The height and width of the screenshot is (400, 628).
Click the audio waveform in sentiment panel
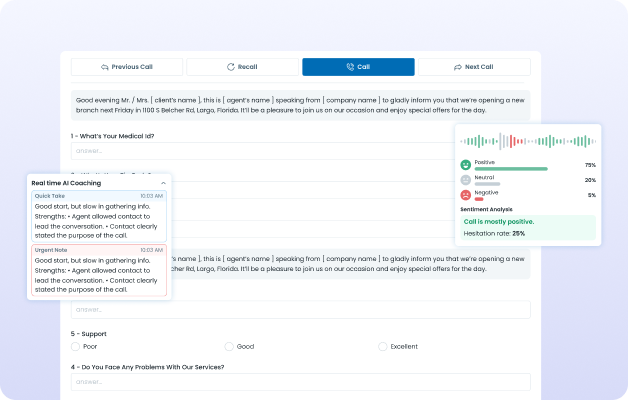[528, 141]
